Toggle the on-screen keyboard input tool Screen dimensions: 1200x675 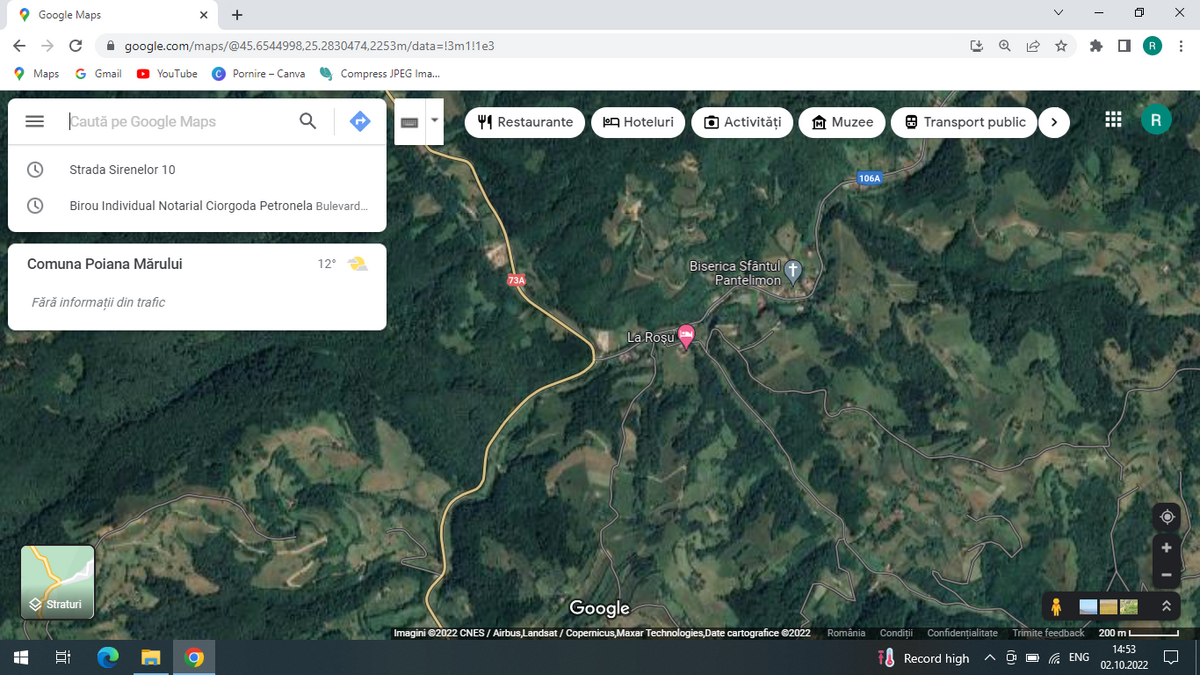point(410,122)
